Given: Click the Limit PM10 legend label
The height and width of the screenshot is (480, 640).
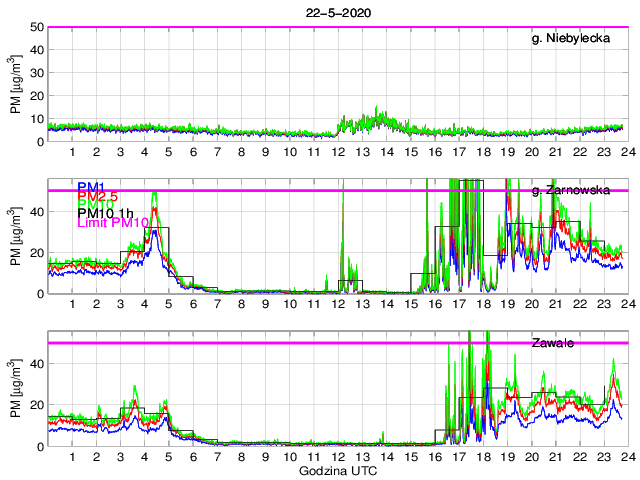Looking at the screenshot, I should pyautogui.click(x=111, y=225).
